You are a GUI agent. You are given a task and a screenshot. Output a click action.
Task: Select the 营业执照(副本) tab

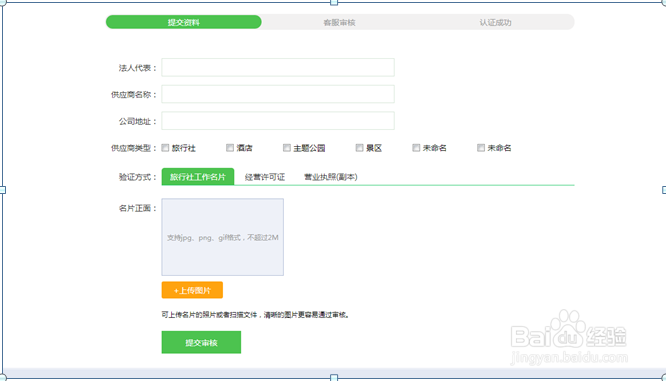[330, 177]
